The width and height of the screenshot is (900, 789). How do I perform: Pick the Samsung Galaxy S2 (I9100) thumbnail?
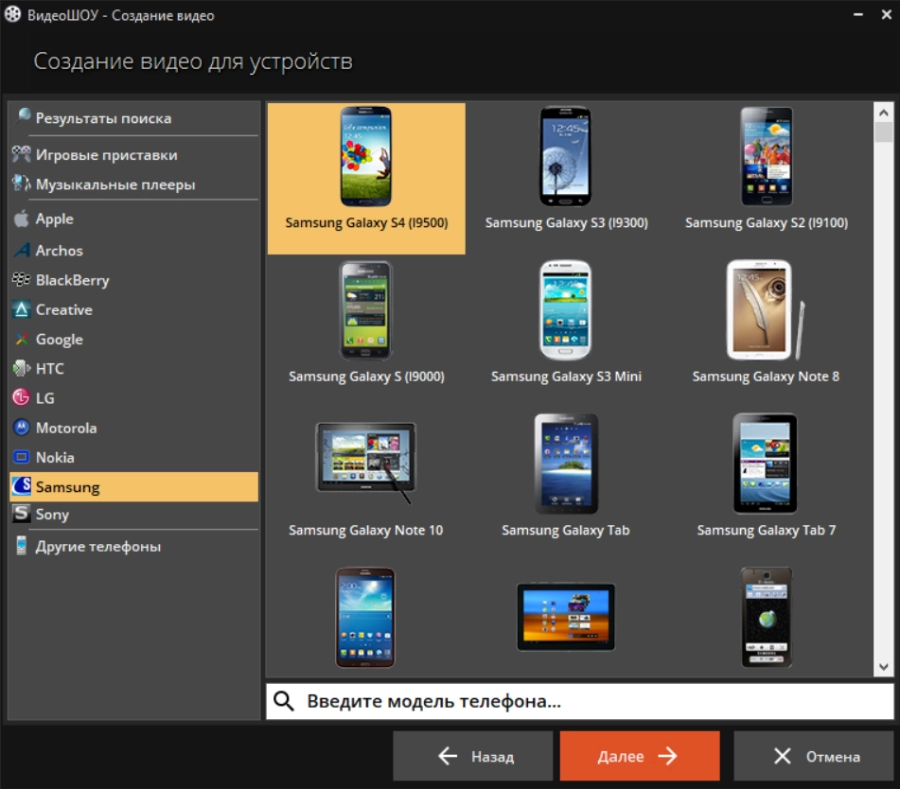tap(766, 156)
